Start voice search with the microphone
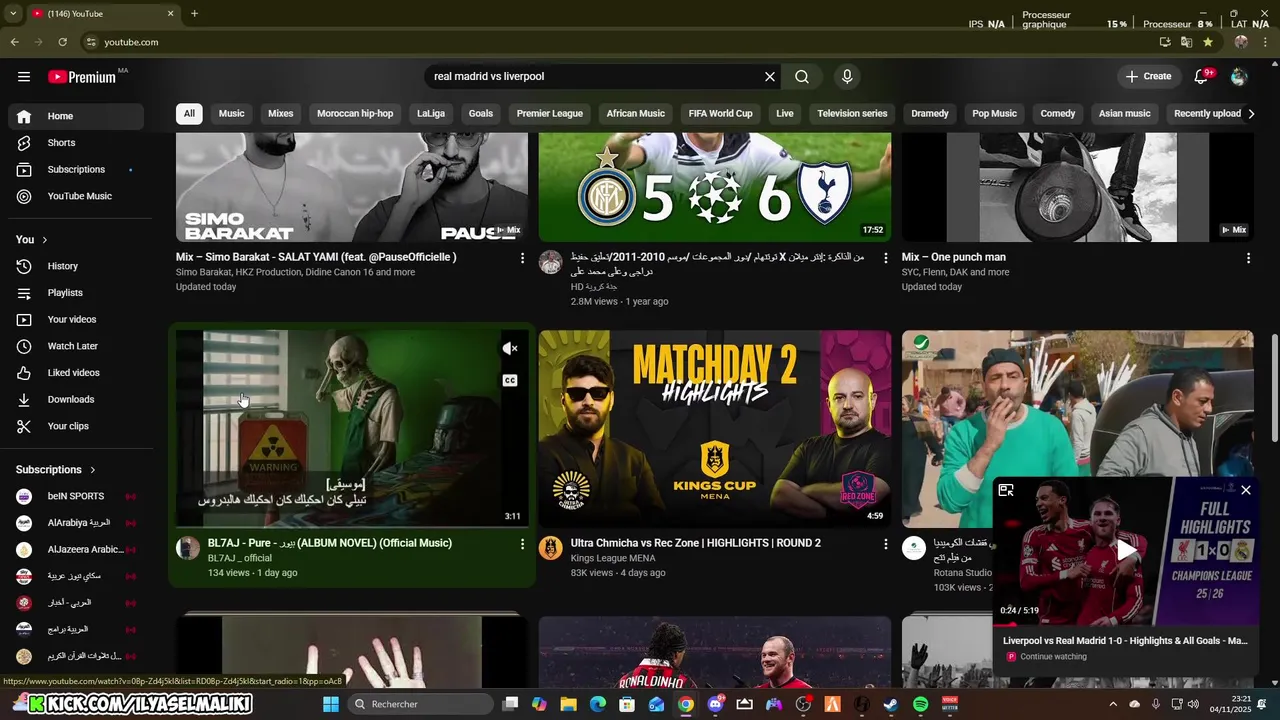Screen dimensions: 1280x720 pyautogui.click(x=847, y=77)
